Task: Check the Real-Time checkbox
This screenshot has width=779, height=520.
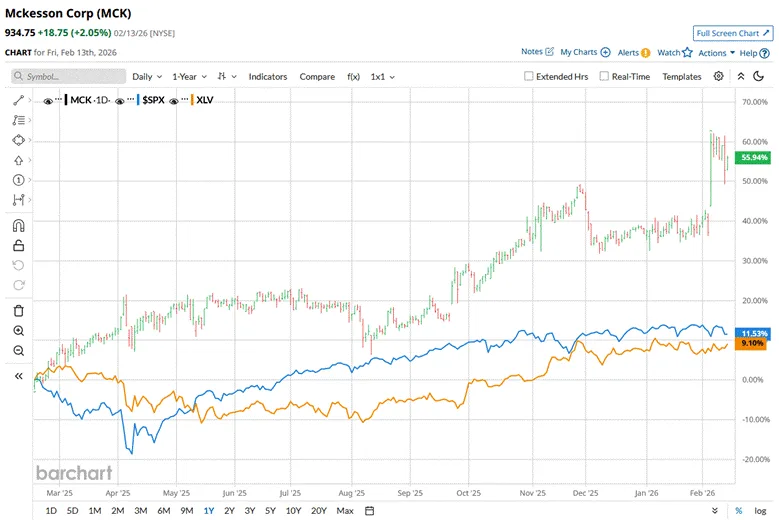Action: click(x=604, y=76)
